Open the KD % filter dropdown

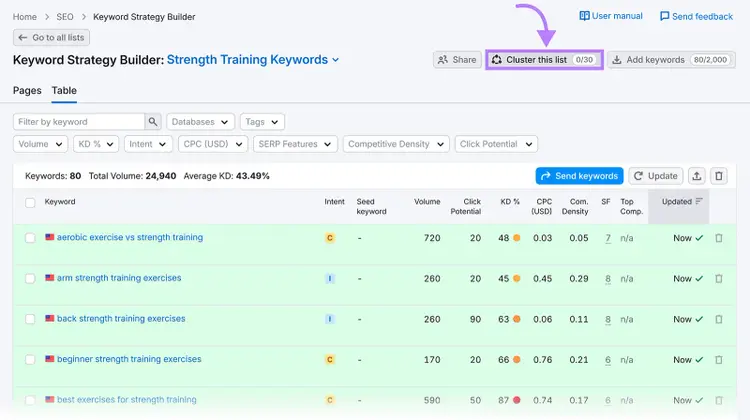[x=96, y=144]
